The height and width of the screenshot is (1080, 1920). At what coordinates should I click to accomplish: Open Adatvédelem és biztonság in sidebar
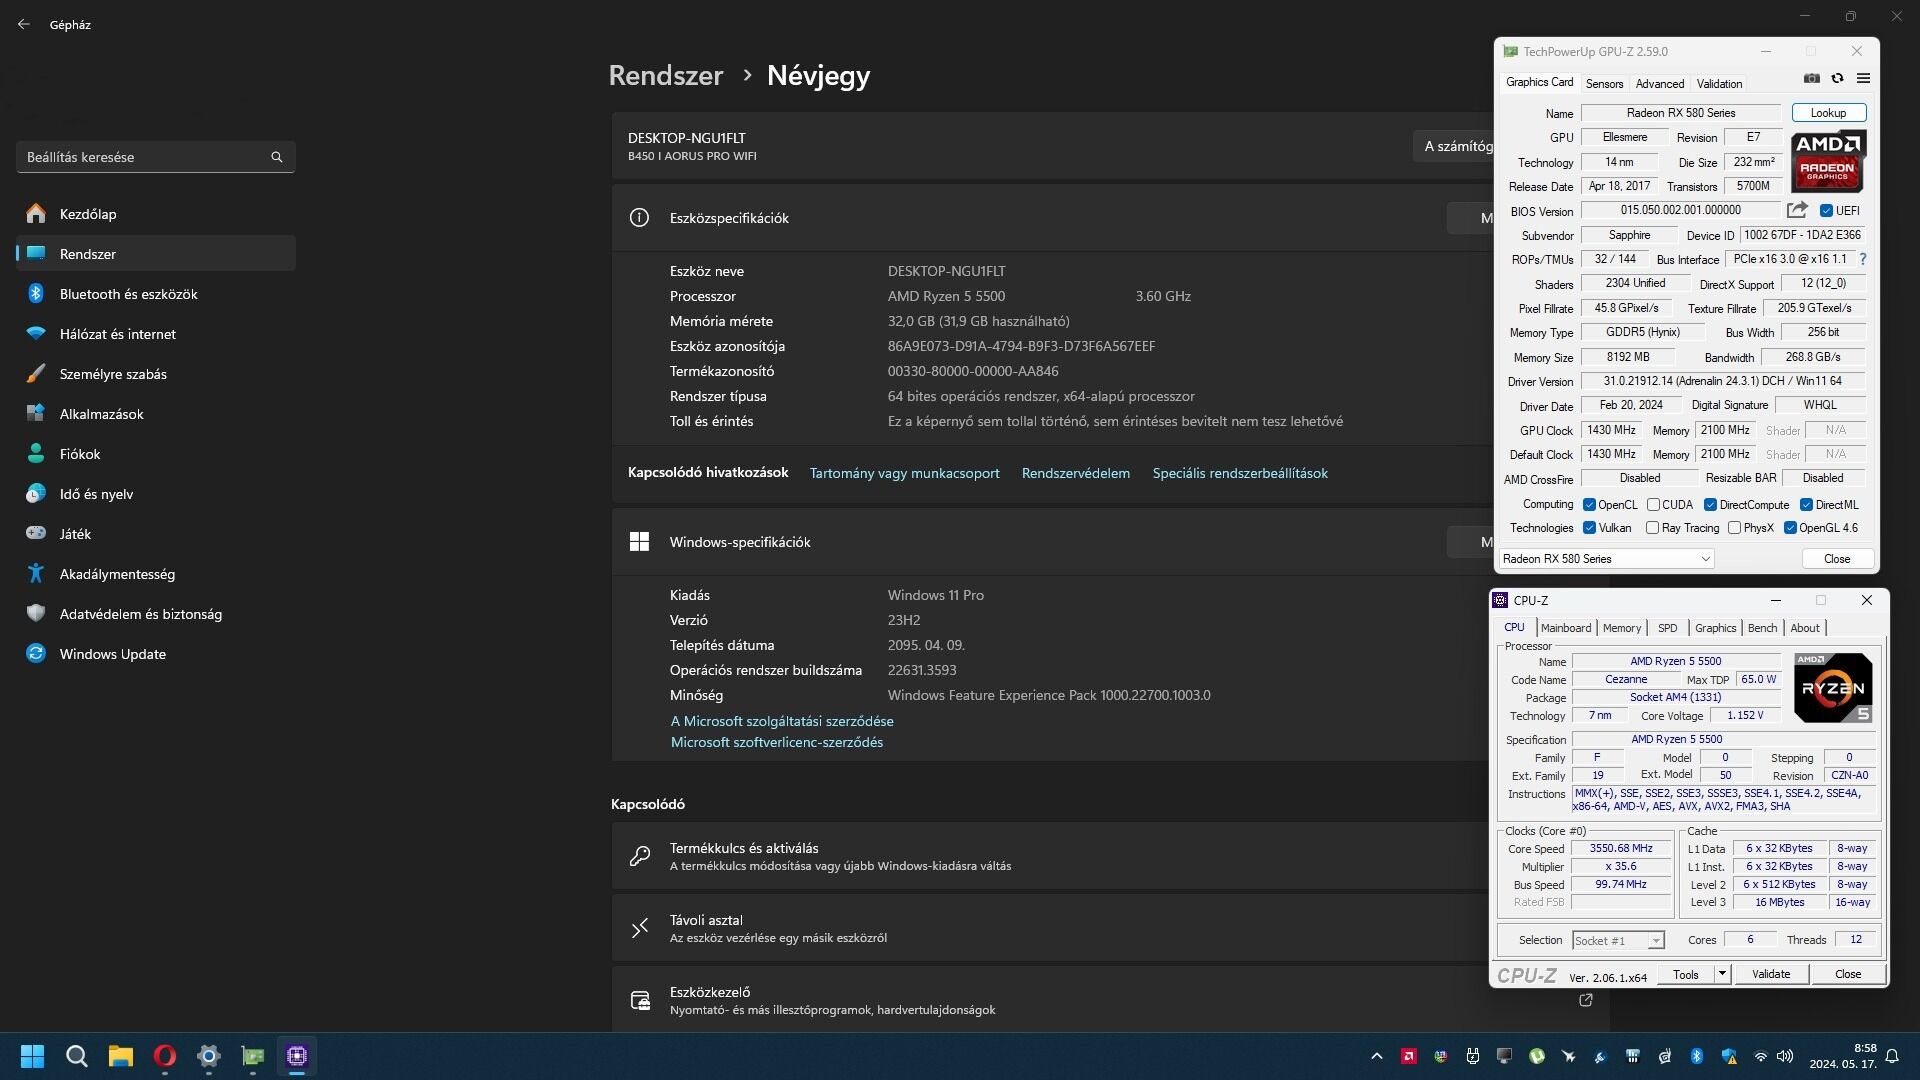[x=155, y=614]
